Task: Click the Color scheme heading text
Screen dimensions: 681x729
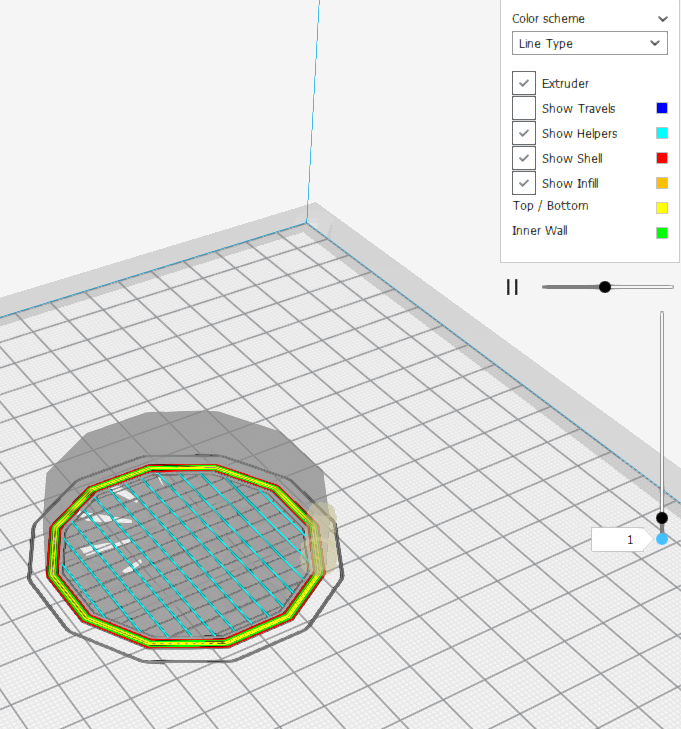Action: (548, 19)
